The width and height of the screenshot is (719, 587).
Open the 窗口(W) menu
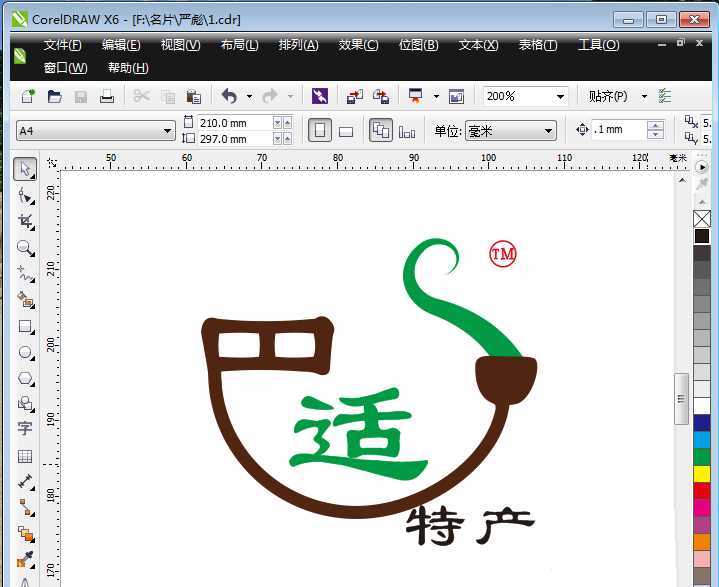point(65,68)
